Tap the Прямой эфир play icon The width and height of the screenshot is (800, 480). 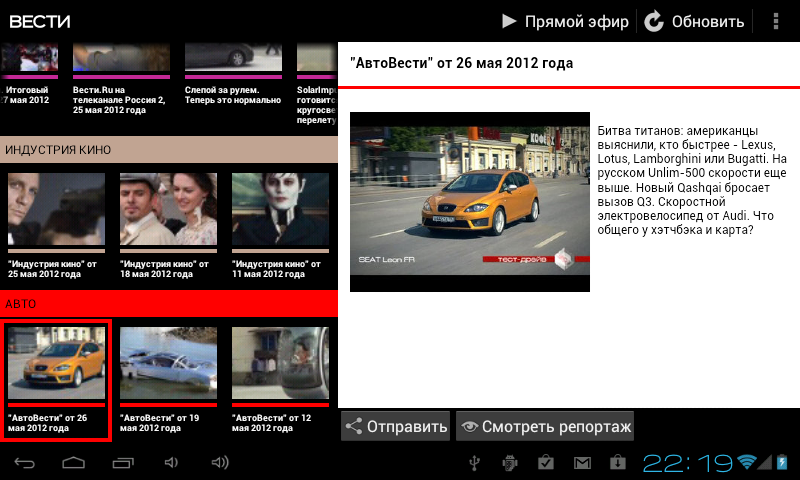pyautogui.click(x=510, y=21)
